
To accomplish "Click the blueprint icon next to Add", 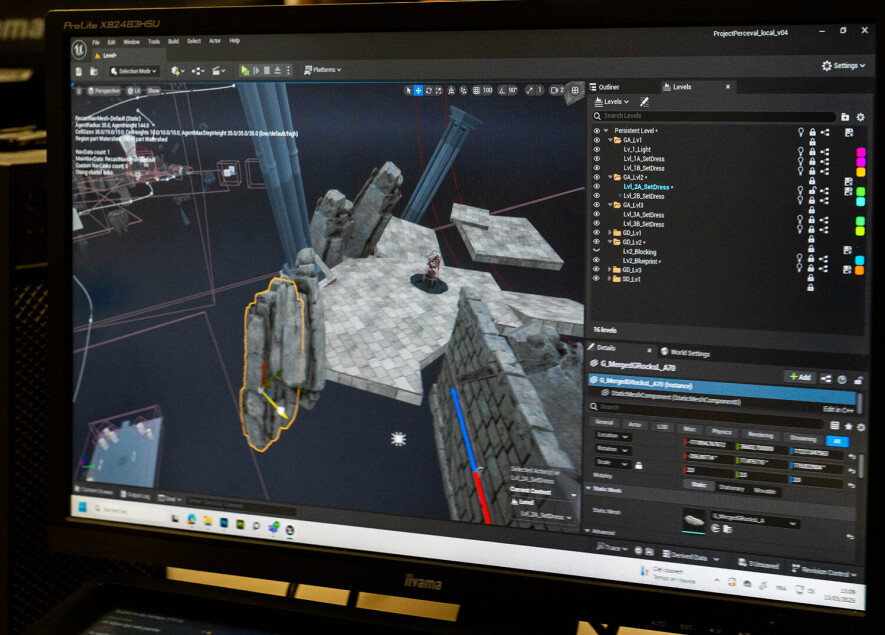I will pyautogui.click(x=826, y=379).
